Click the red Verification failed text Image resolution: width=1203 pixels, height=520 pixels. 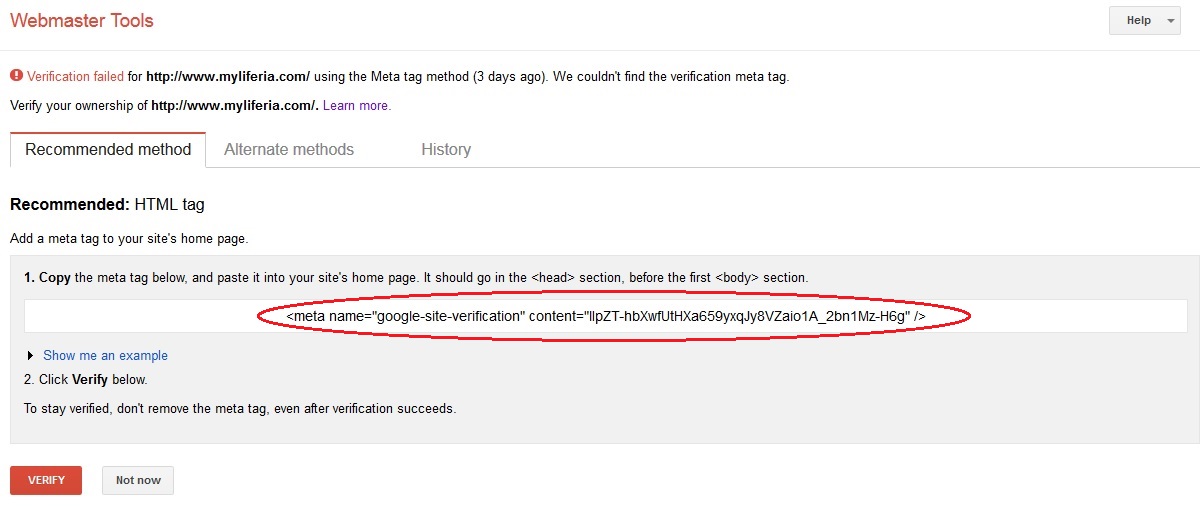click(x=76, y=76)
